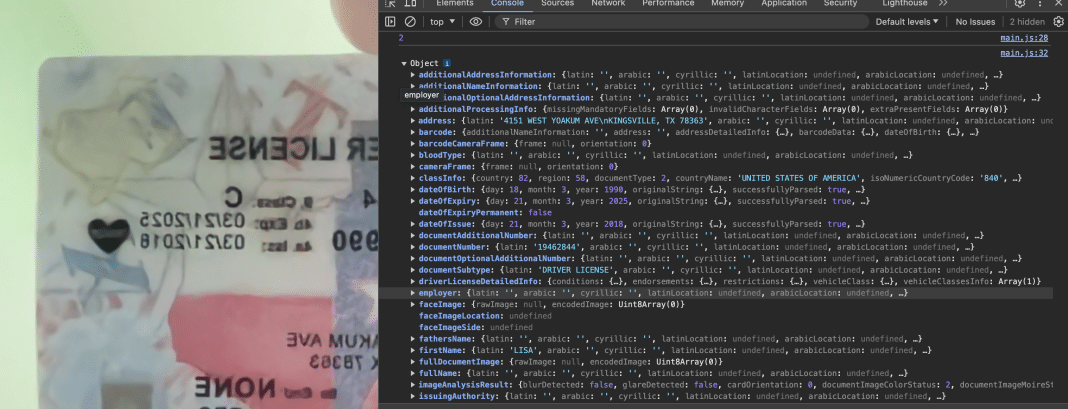
Task: Create a live expression with eye icon
Action: (x=475, y=22)
